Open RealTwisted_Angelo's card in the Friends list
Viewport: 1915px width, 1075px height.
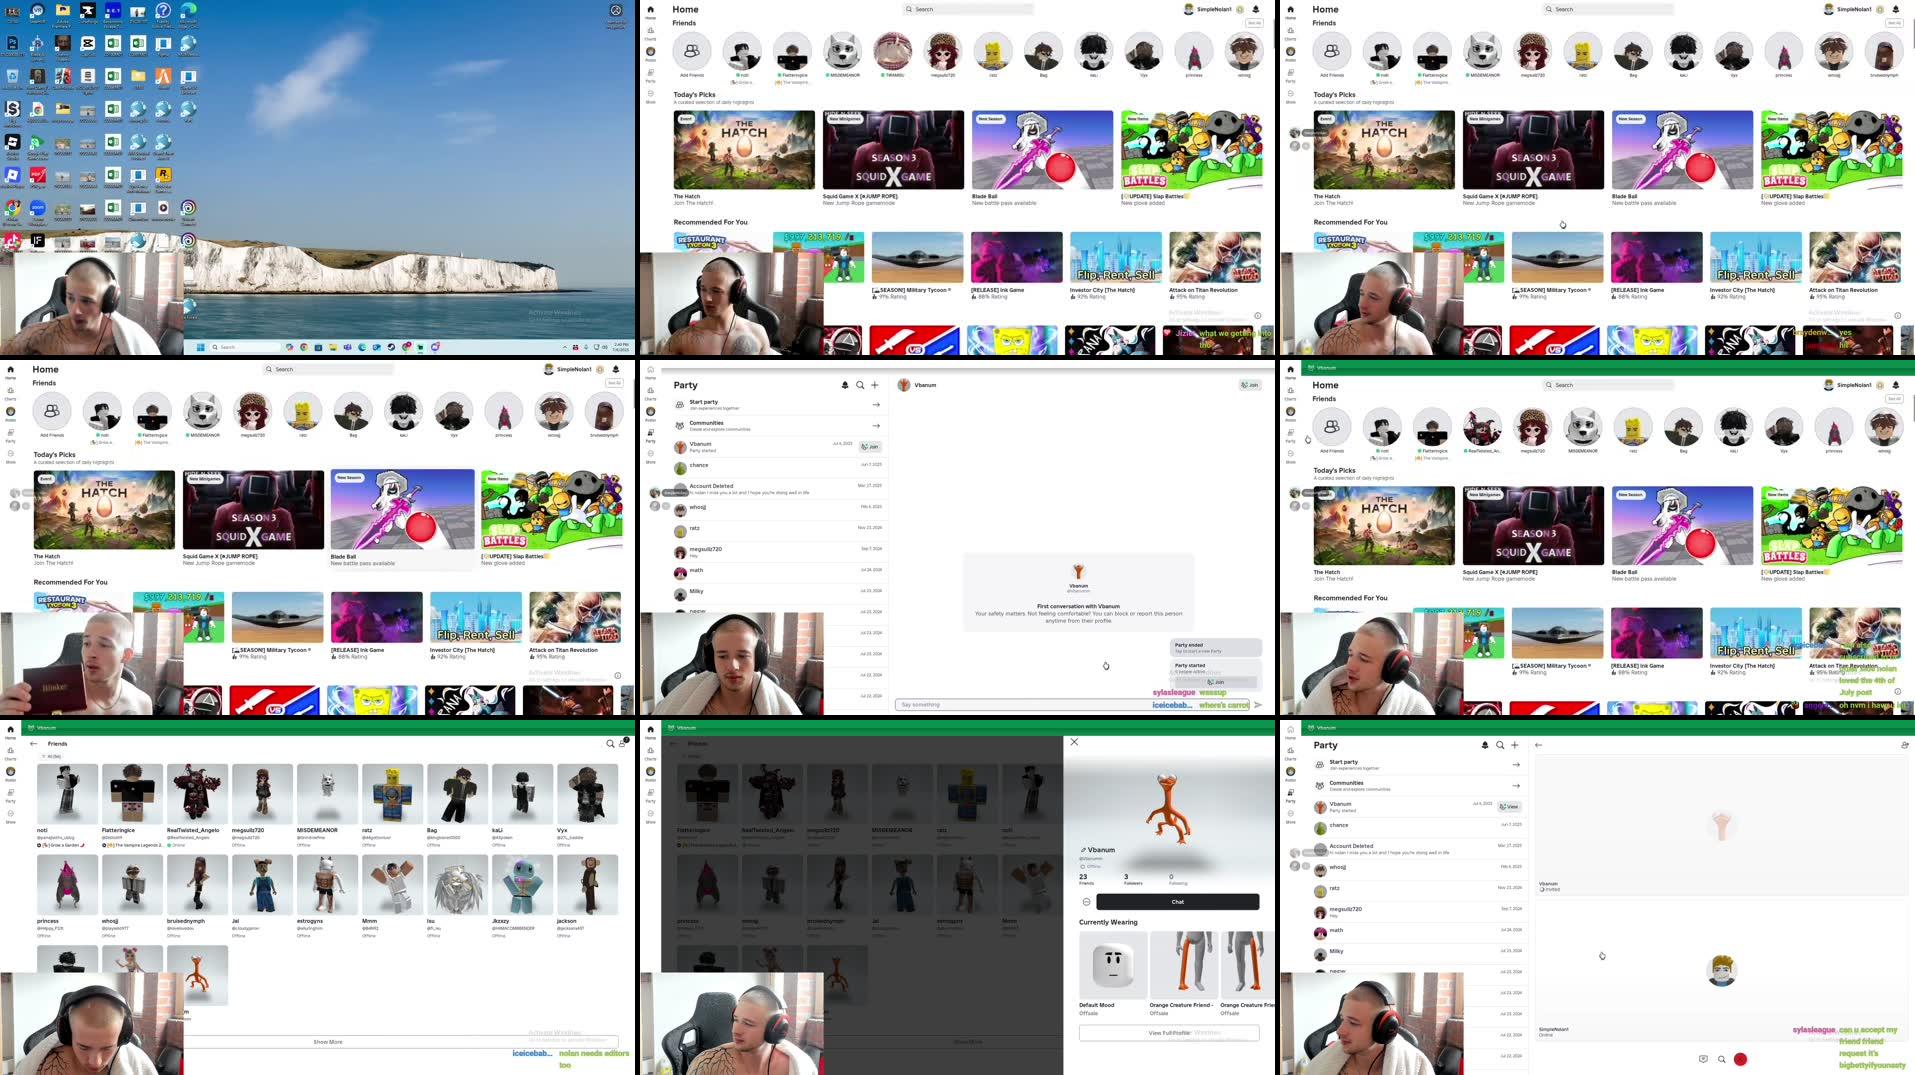[x=197, y=806]
